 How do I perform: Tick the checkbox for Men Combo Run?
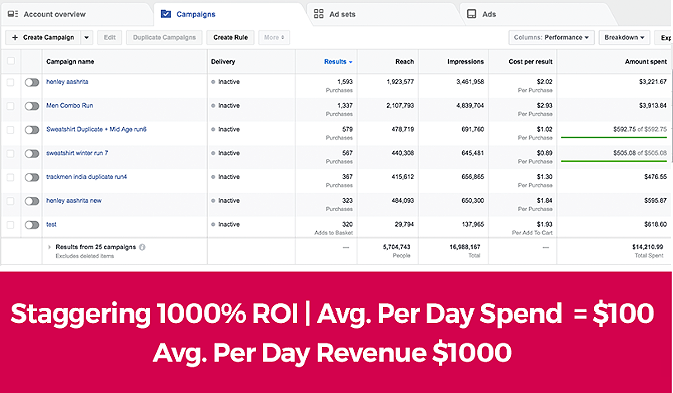tap(10, 106)
